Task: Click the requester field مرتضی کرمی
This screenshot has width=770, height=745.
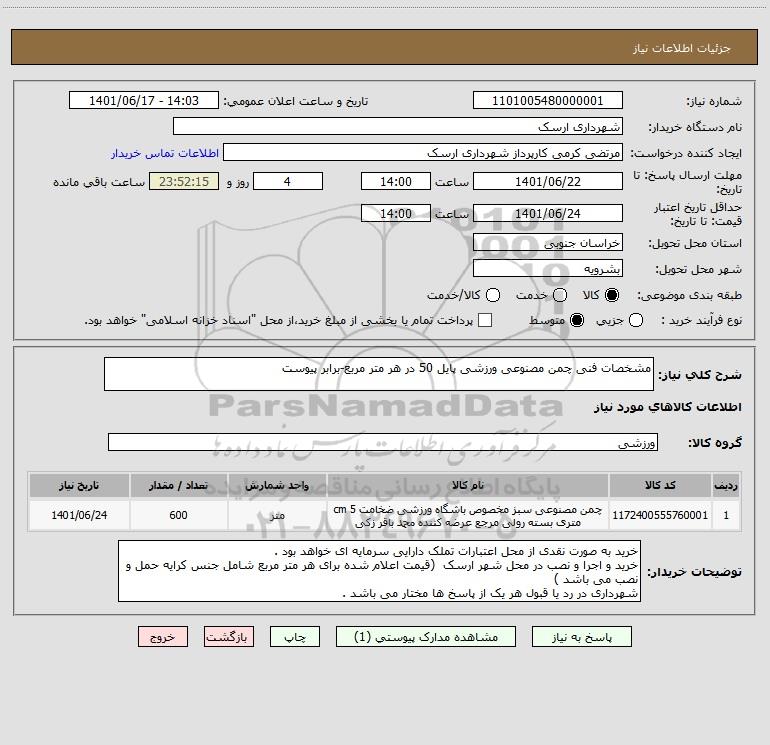Action: (423, 153)
